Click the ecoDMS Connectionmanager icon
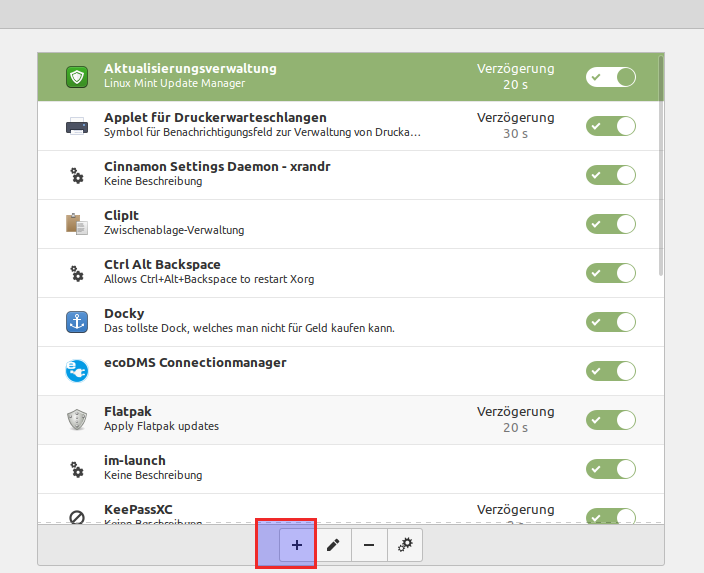Image resolution: width=704 pixels, height=573 pixels. (x=77, y=370)
